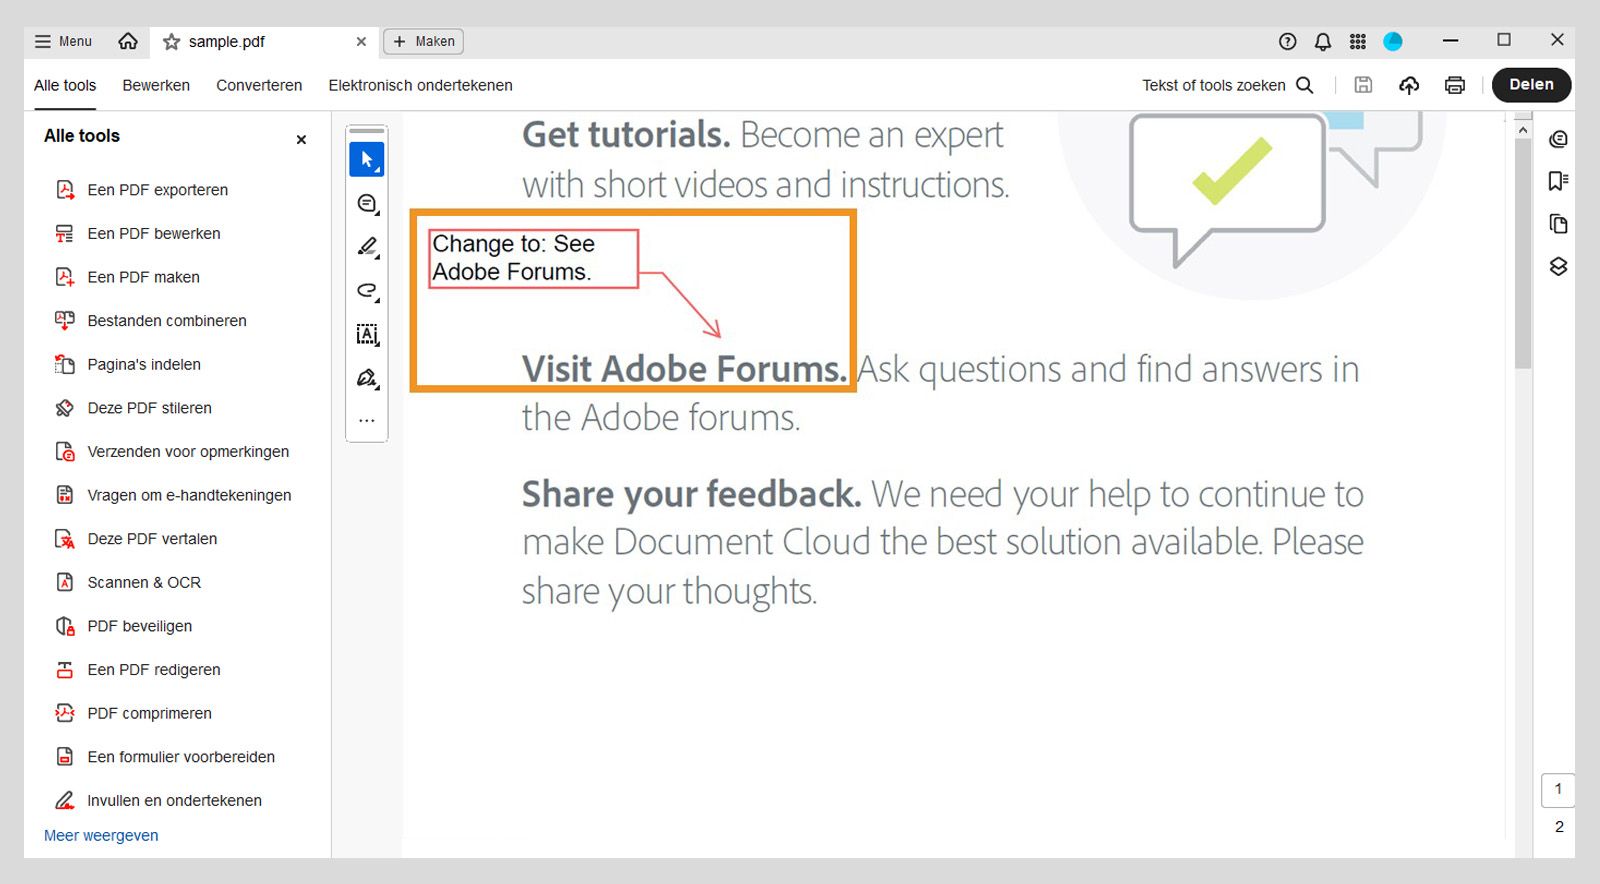1600x884 pixels.
Task: Switch to the Bewerken tab
Action: tap(156, 85)
